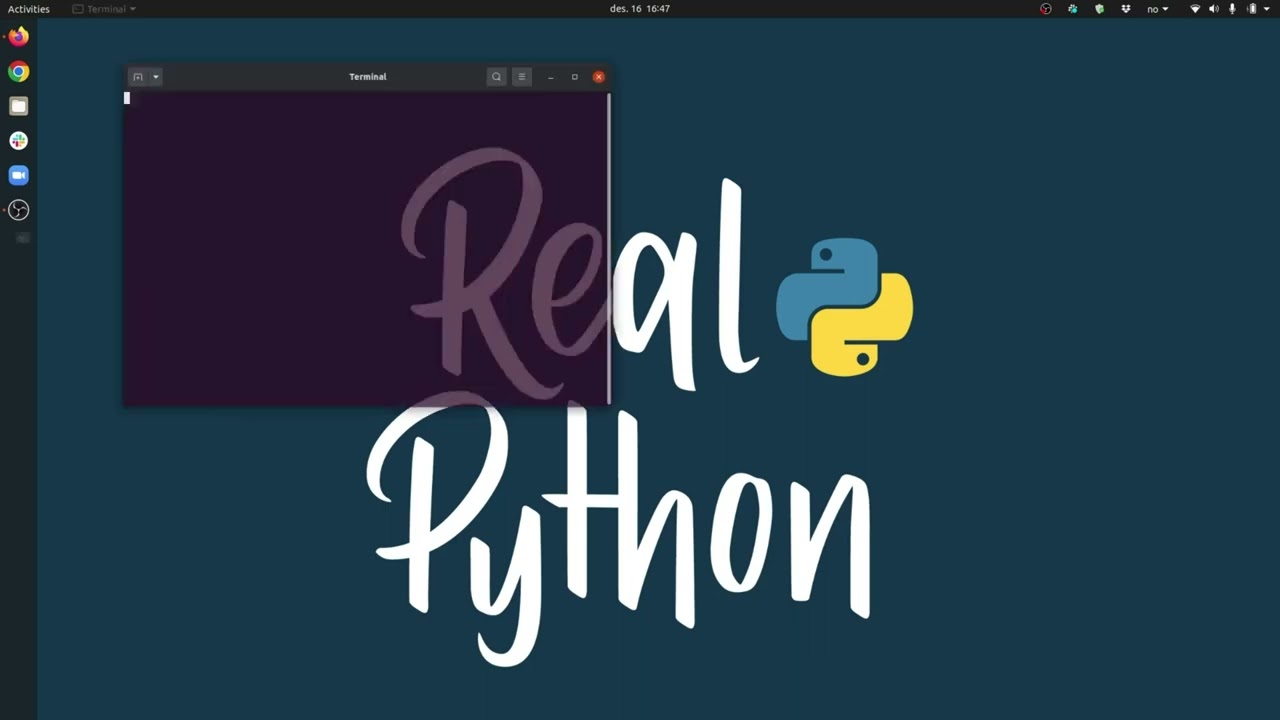Click the microphone indicator icon
The image size is (1280, 720).
[x=1232, y=9]
